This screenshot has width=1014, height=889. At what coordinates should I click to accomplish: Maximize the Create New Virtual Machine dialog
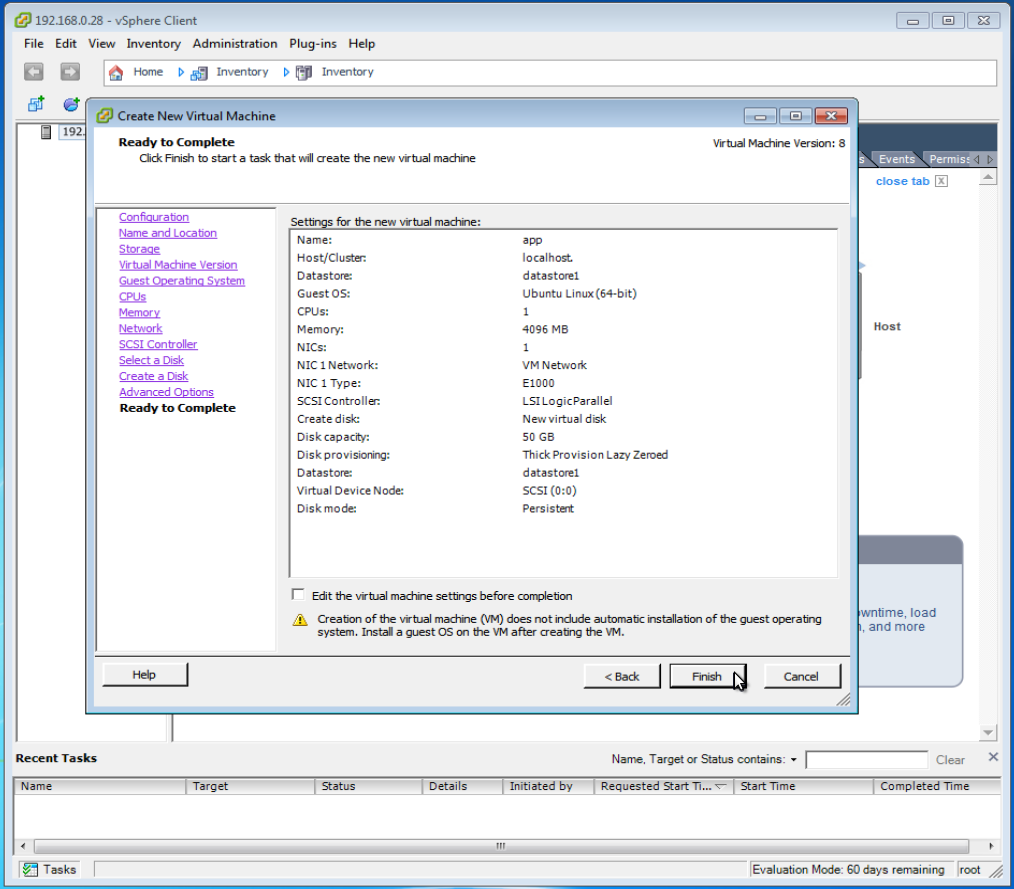pos(795,116)
